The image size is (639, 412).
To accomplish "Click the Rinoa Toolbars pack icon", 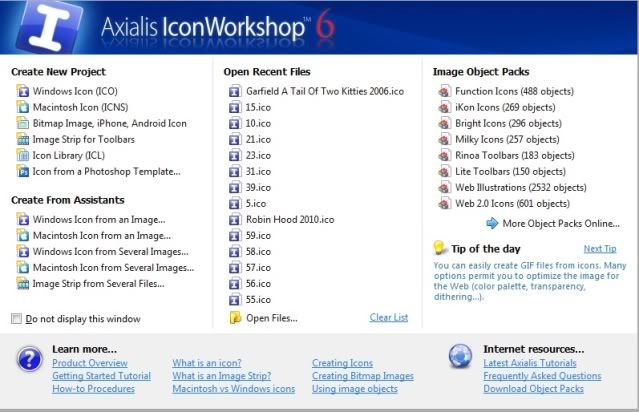I will coord(444,155).
